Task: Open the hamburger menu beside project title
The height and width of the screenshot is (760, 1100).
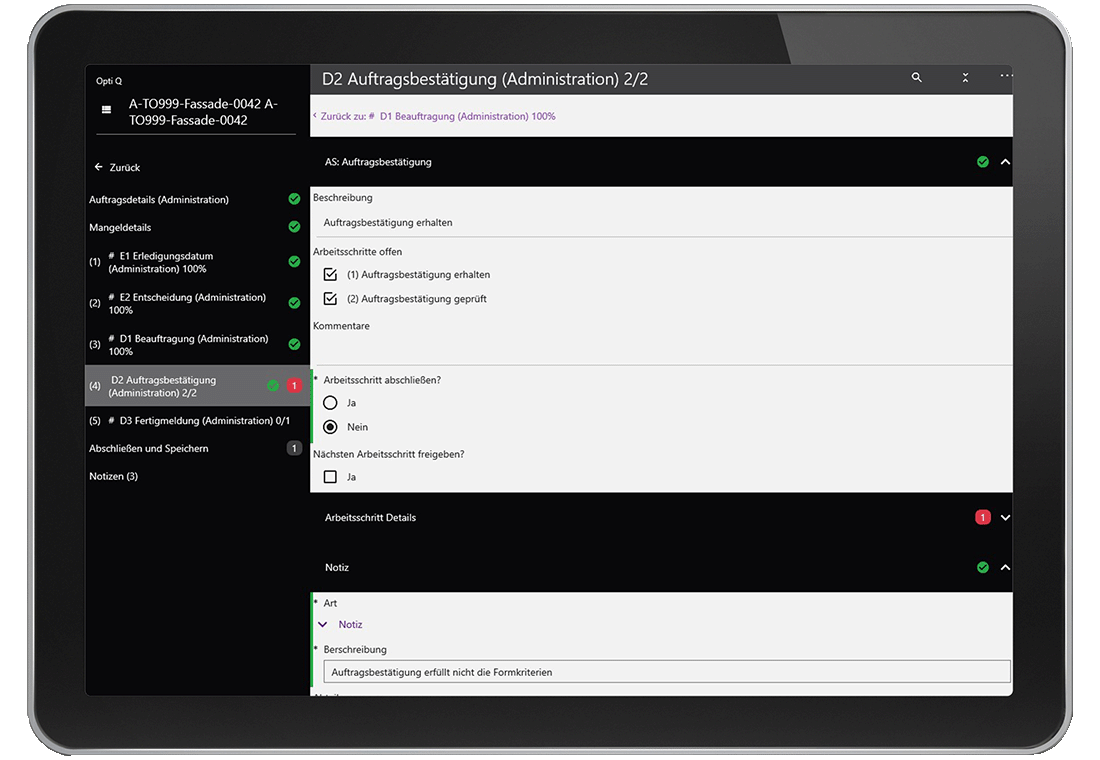Action: 106,111
